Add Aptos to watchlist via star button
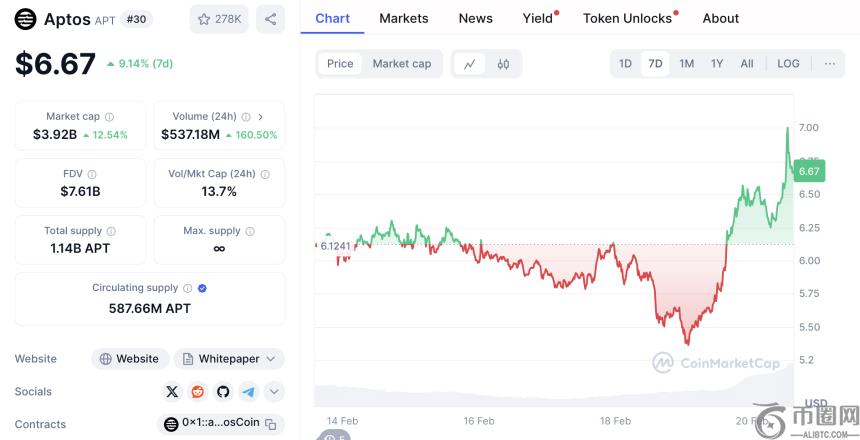Viewport: 860px width, 440px height. click(x=219, y=18)
